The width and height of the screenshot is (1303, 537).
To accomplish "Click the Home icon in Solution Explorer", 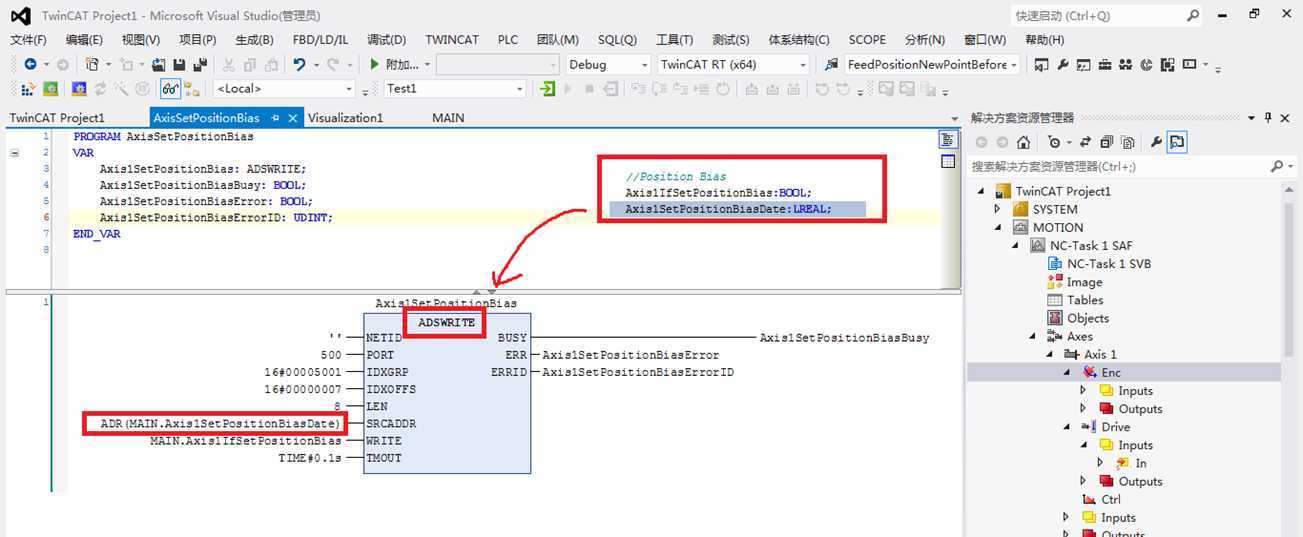I will (x=1022, y=142).
